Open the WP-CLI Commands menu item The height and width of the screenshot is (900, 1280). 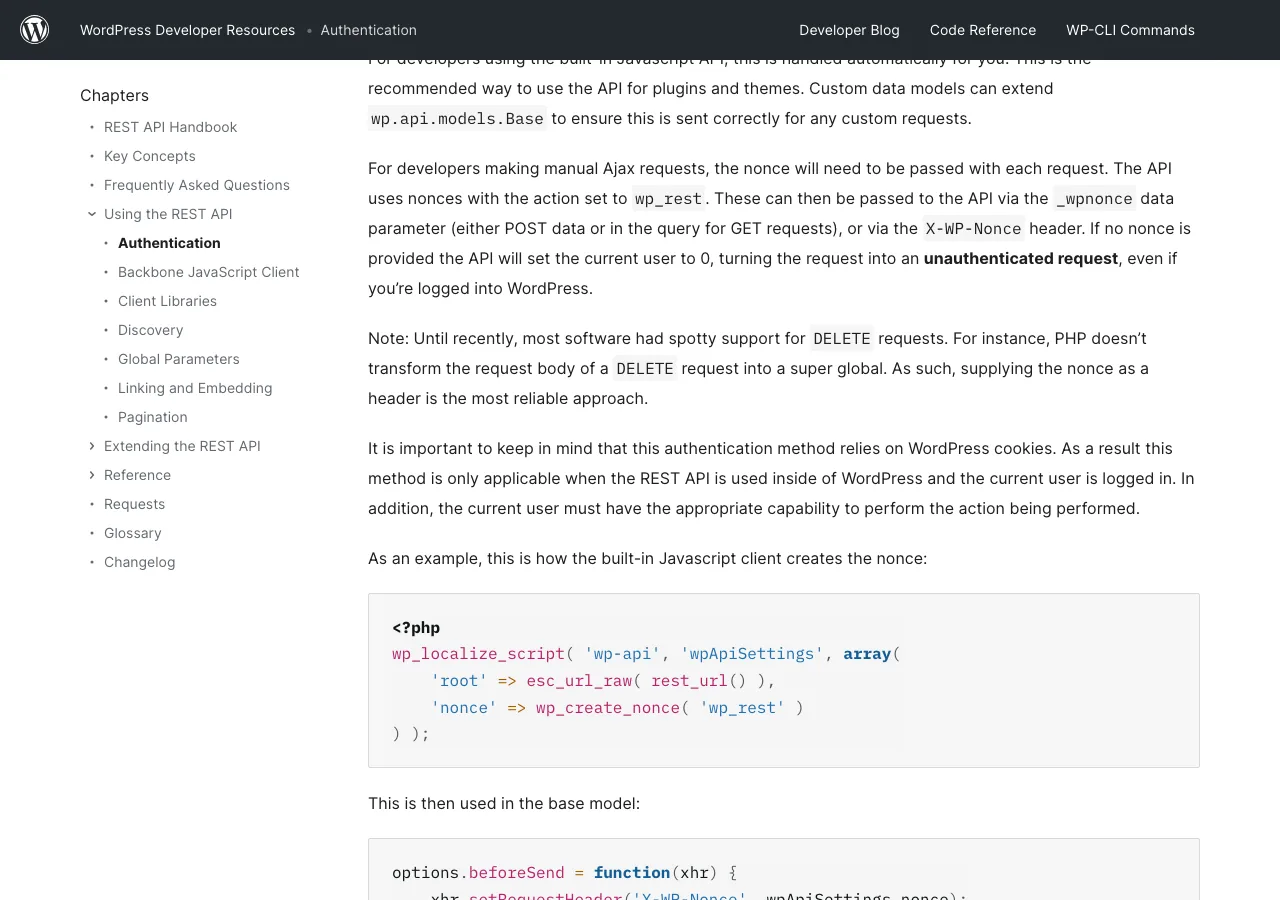coord(1130,30)
